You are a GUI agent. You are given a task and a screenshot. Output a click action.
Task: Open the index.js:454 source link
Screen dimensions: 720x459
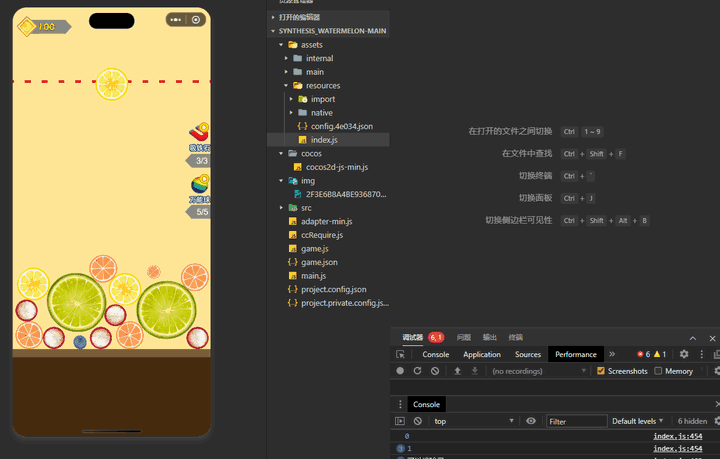coord(677,436)
